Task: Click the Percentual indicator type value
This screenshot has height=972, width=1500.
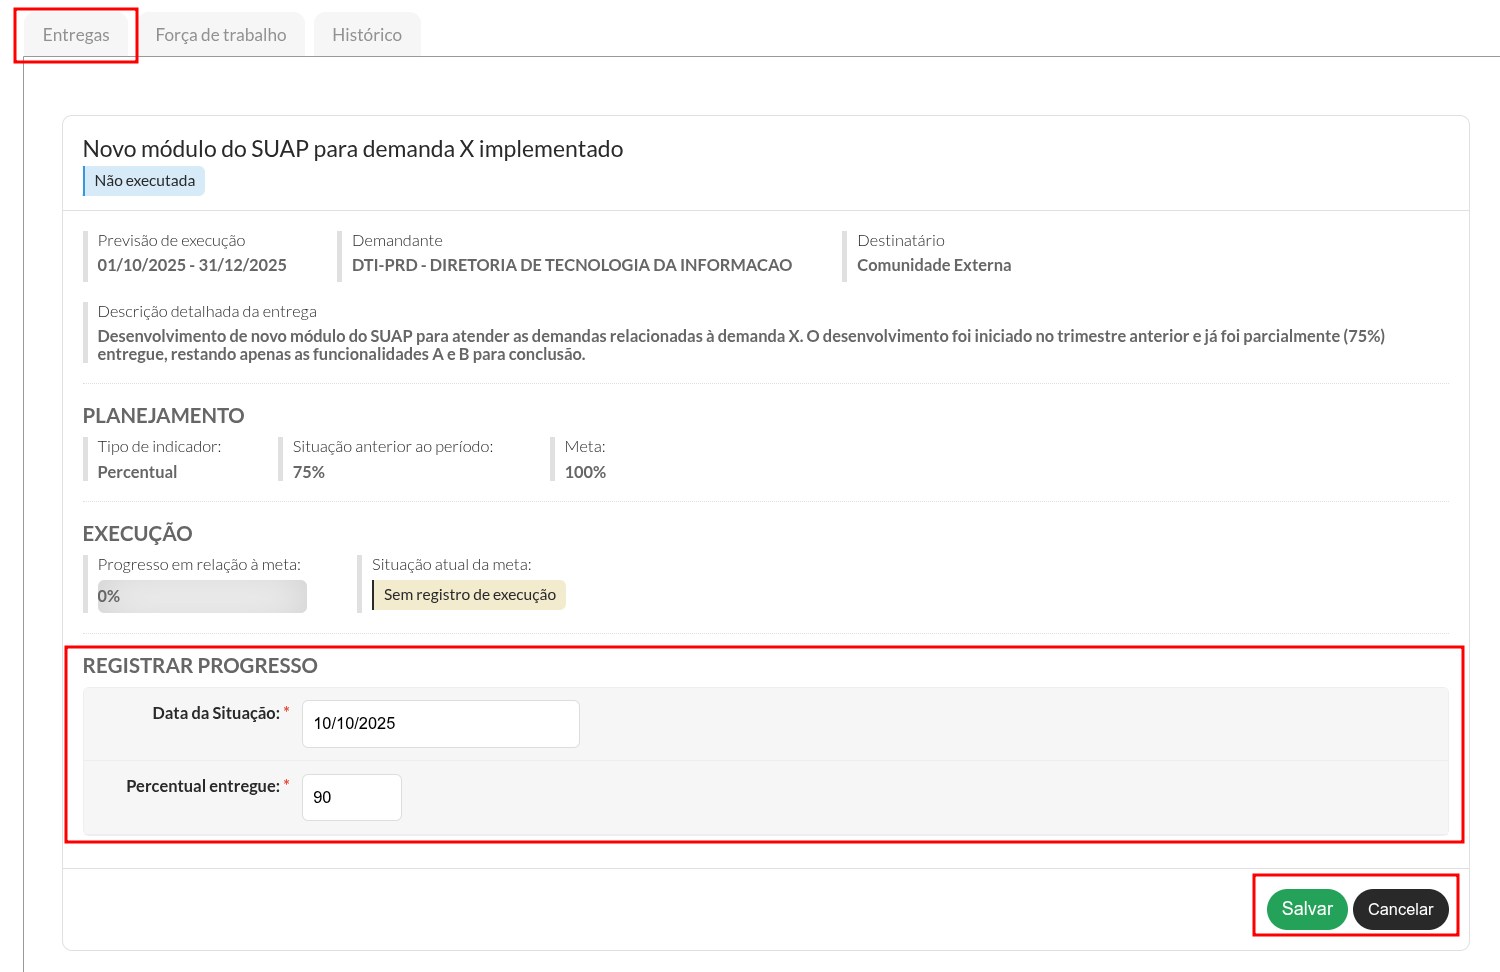Action: (x=137, y=472)
